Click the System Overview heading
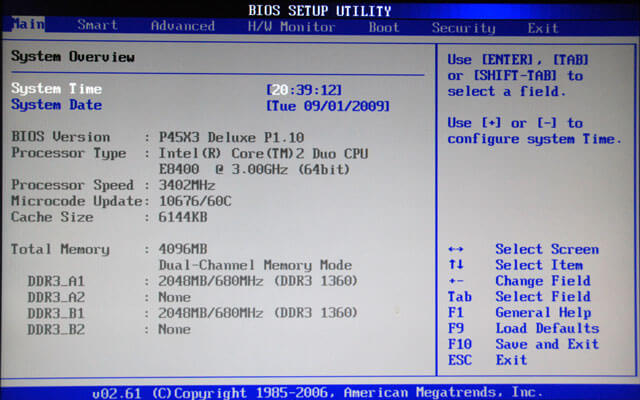This screenshot has height=400, width=640. click(73, 57)
